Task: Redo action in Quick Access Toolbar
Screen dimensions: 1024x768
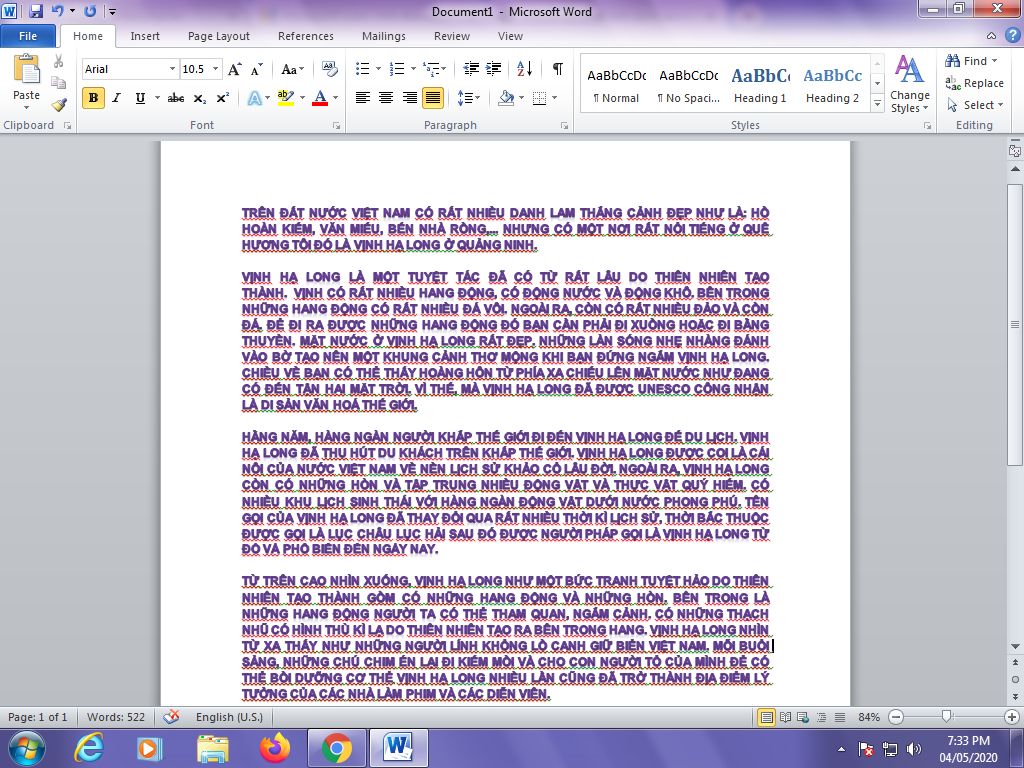Action: coord(91,11)
